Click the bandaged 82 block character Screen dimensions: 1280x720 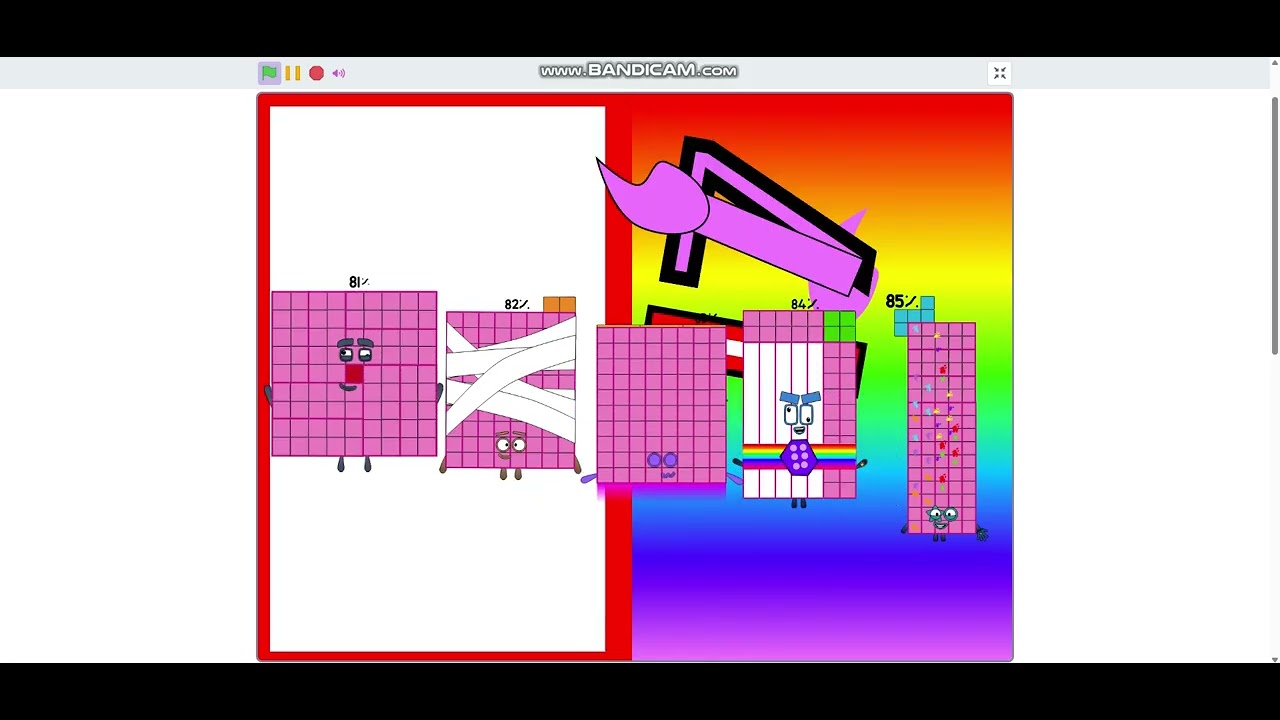click(511, 390)
